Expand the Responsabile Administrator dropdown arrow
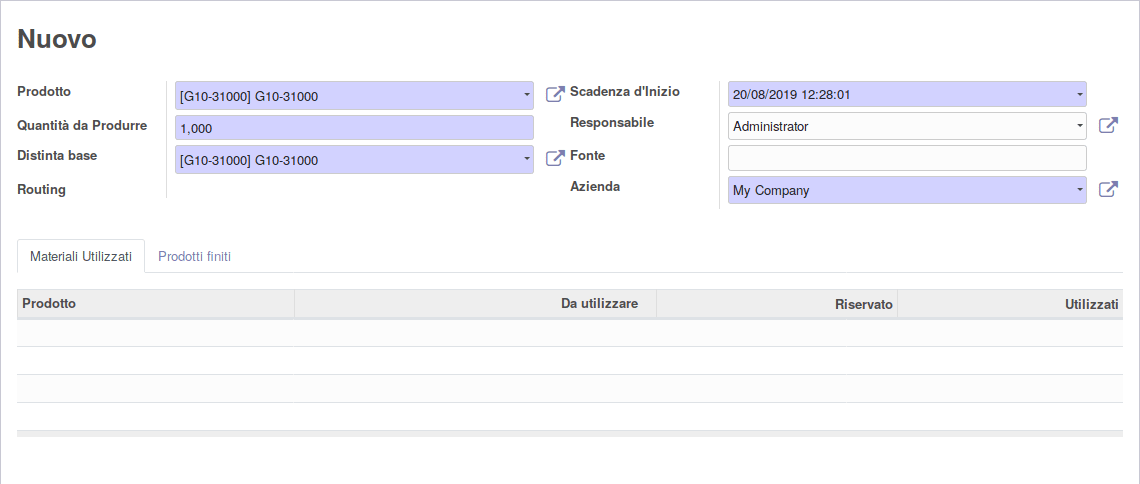 (1079, 126)
